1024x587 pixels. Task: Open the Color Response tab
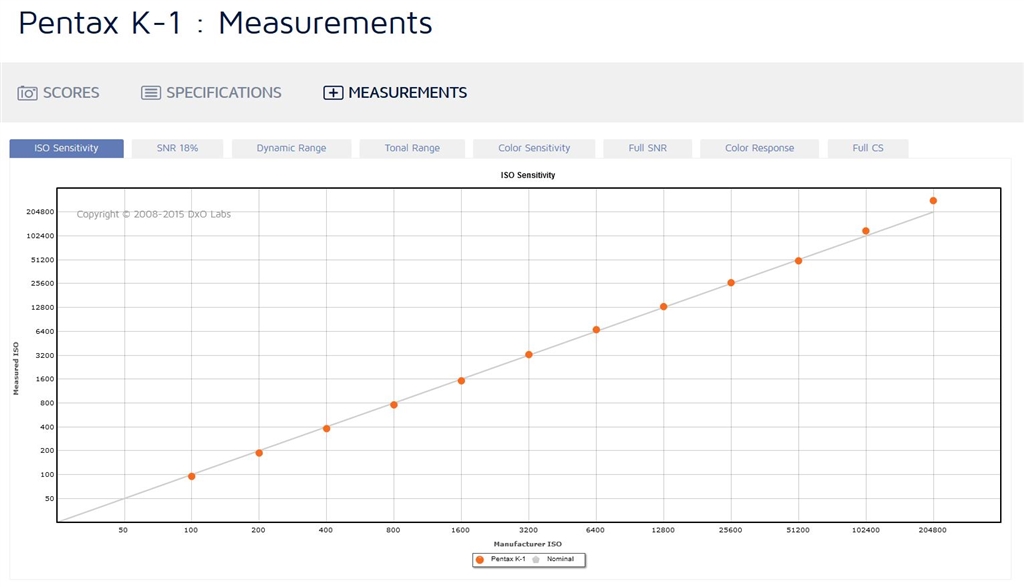(760, 148)
